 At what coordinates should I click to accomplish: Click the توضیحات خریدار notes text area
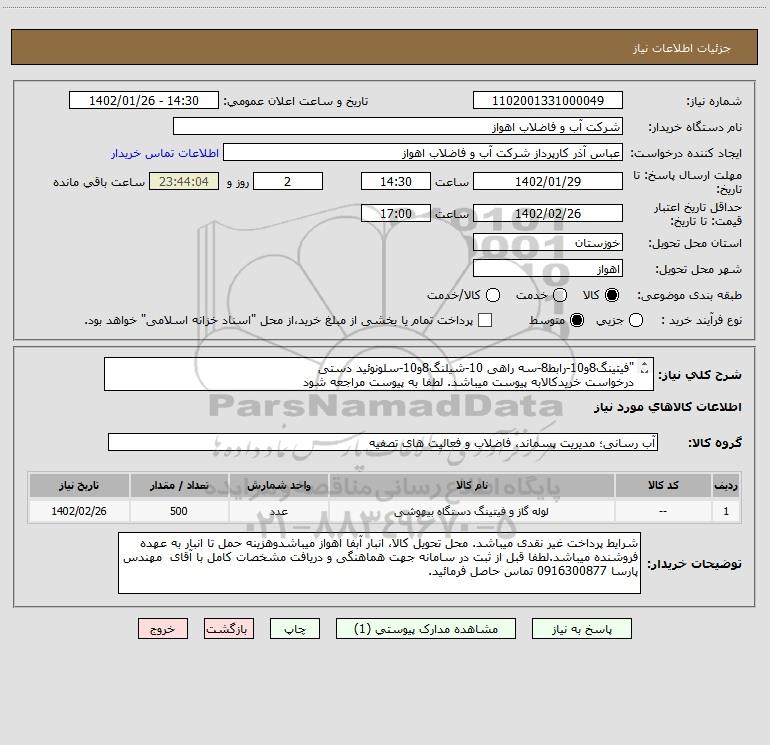coord(380,563)
